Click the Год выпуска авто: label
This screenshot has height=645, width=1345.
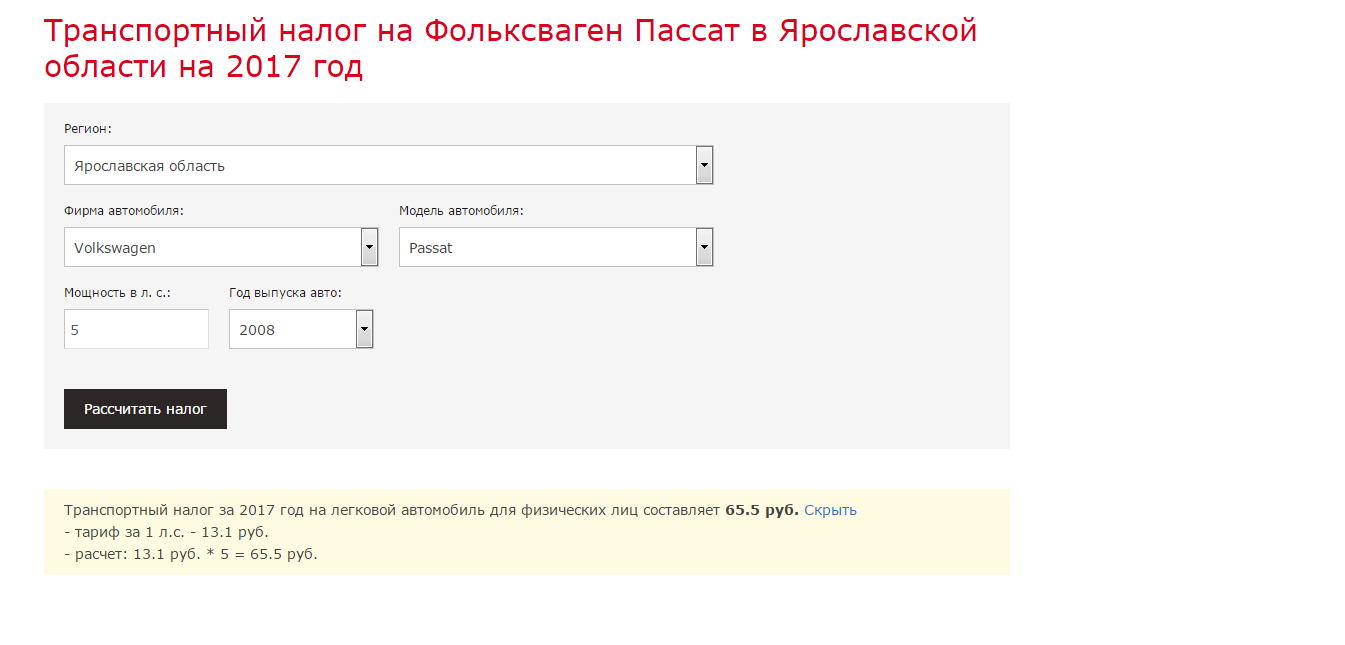[286, 293]
